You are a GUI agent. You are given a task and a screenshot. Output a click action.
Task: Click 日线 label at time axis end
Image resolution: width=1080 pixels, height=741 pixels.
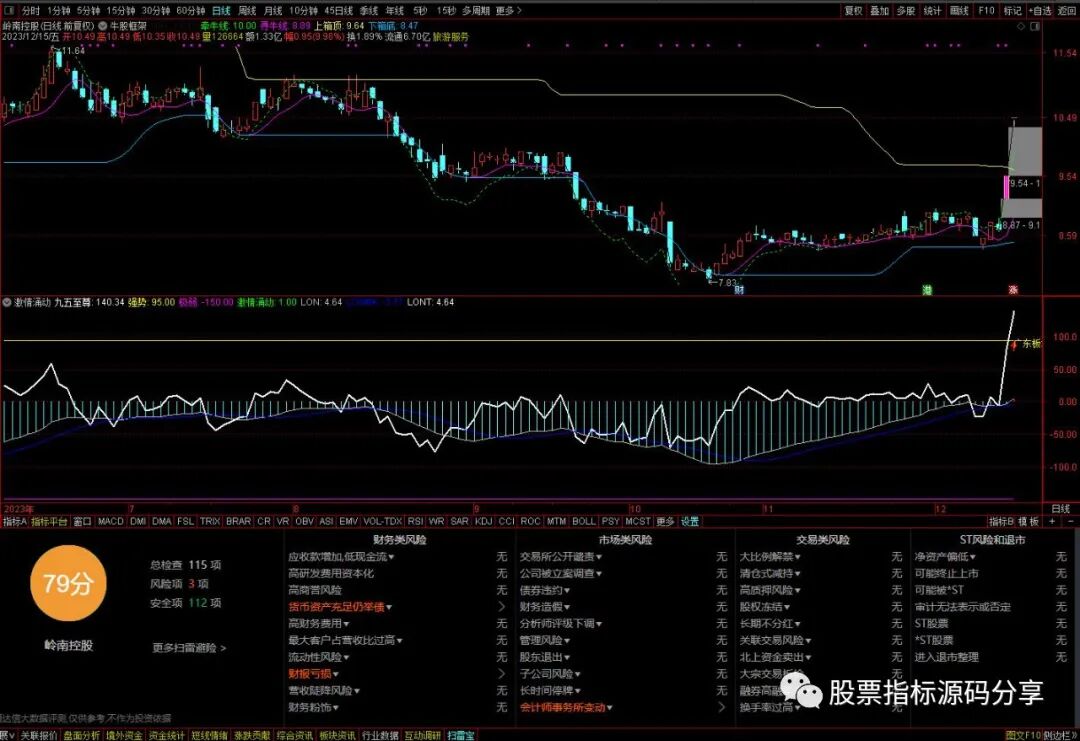point(1061,509)
